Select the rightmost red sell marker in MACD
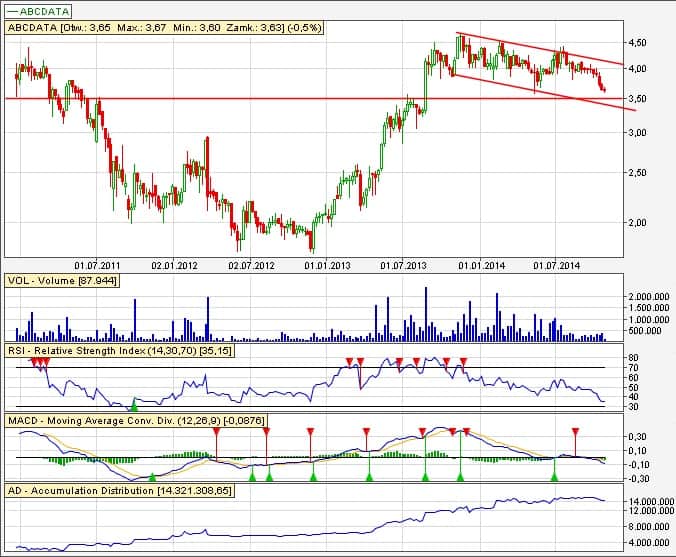The height and width of the screenshot is (557, 676). 575,432
